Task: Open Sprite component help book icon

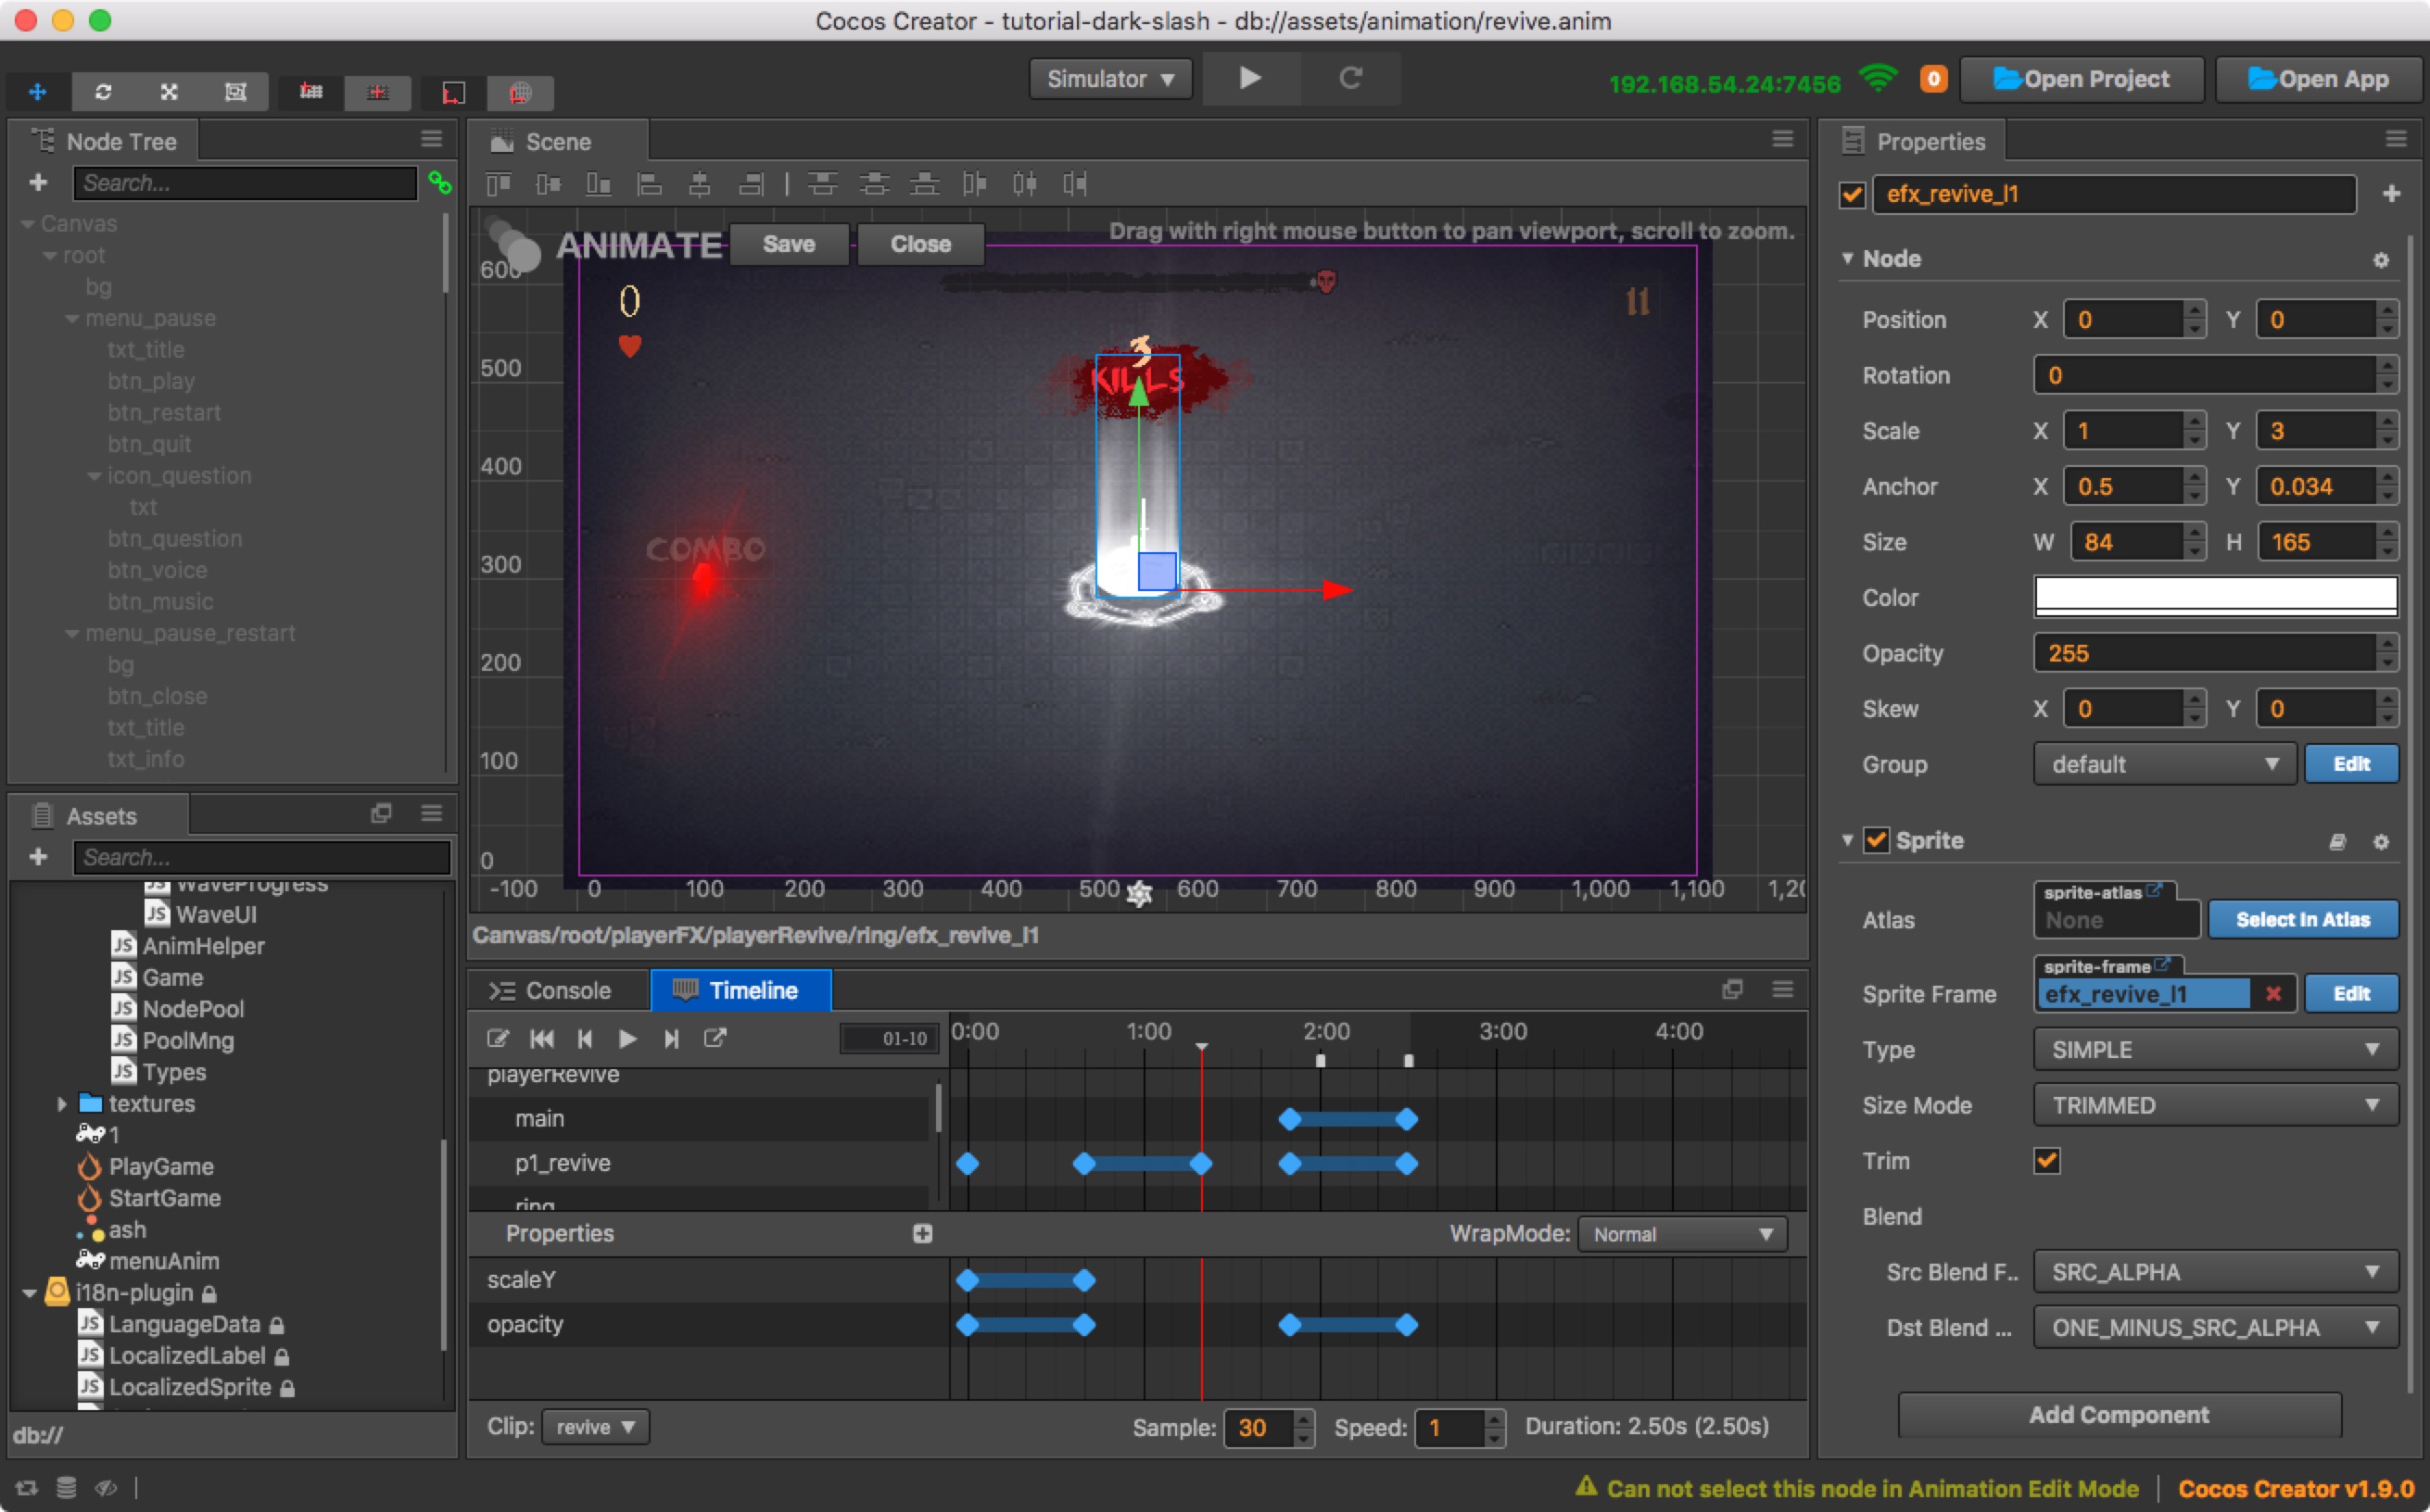Action: [2337, 842]
